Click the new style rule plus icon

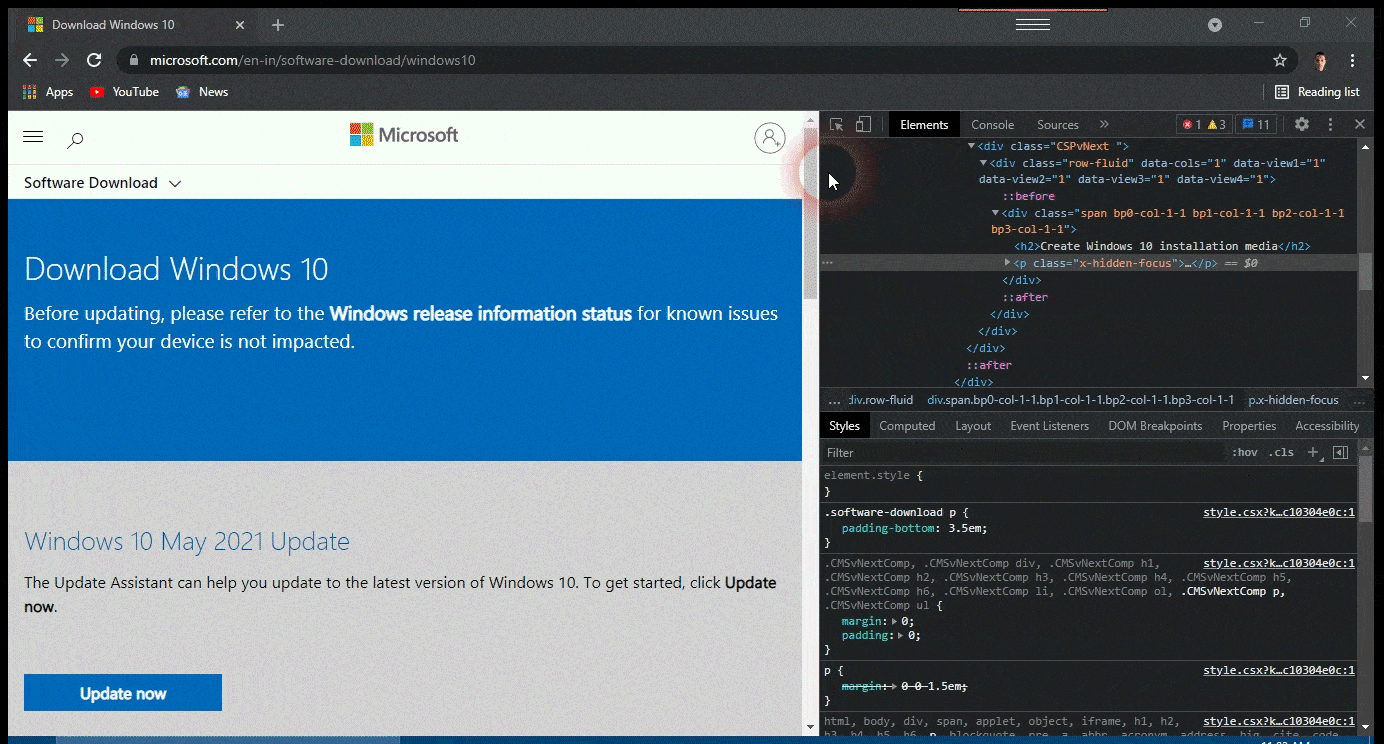pos(1314,452)
